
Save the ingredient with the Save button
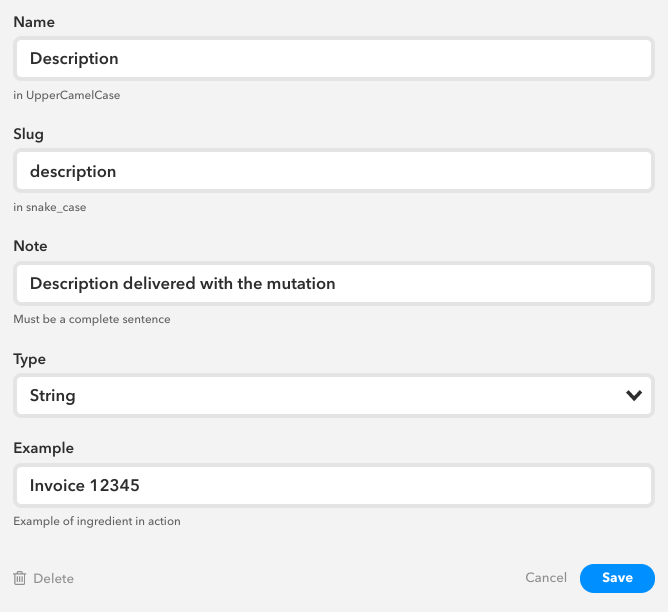[617, 578]
